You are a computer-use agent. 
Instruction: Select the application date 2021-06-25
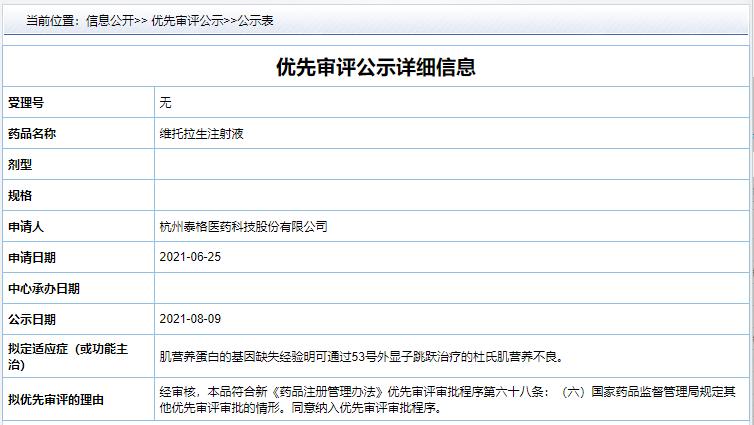click(190, 257)
